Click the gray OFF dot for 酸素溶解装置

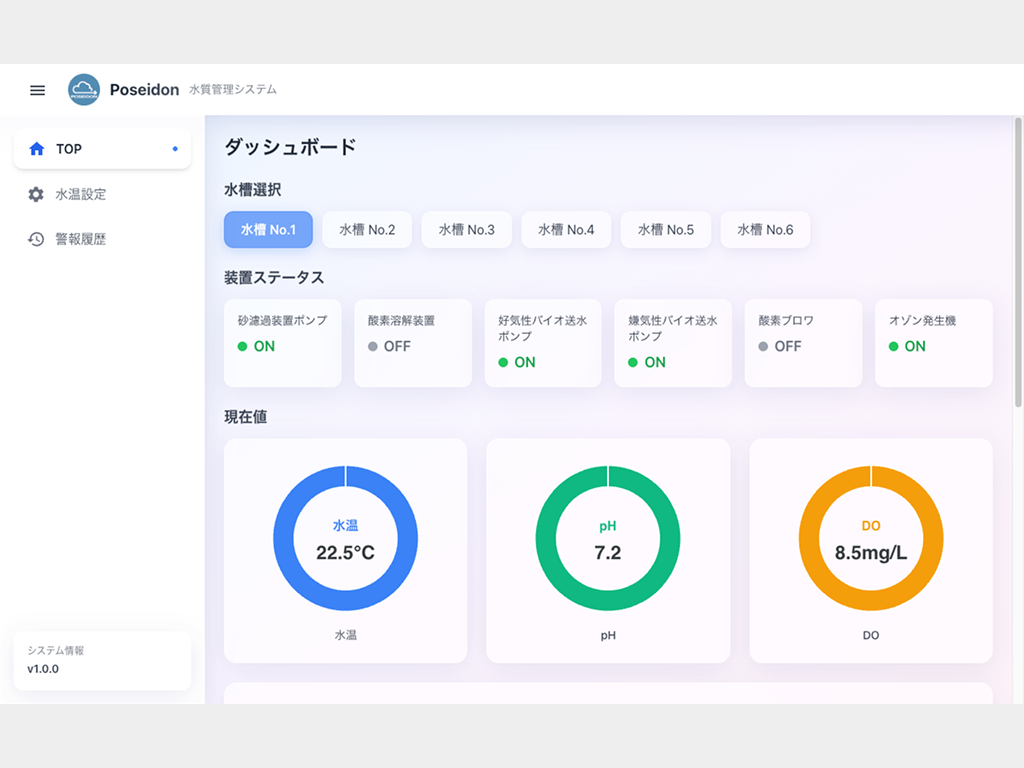373,347
